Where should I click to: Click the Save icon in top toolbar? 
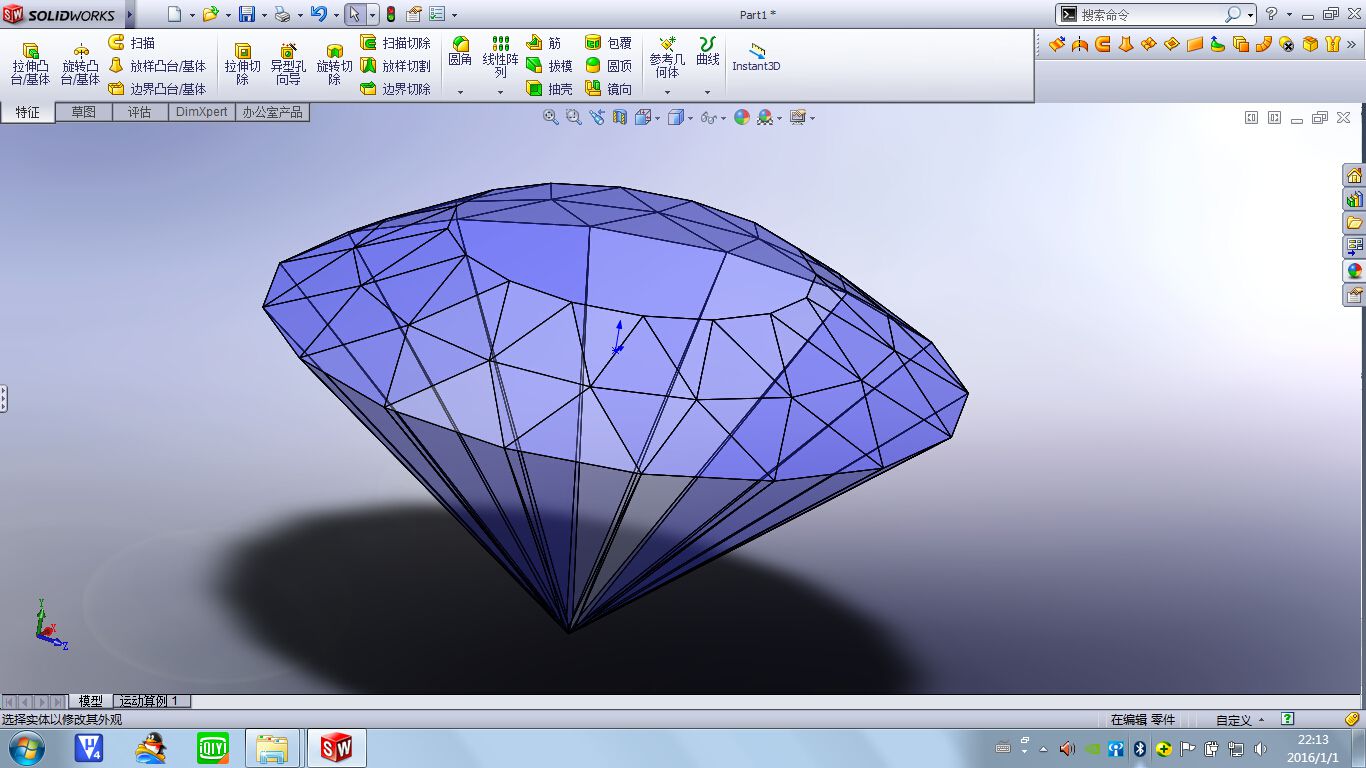pyautogui.click(x=246, y=14)
